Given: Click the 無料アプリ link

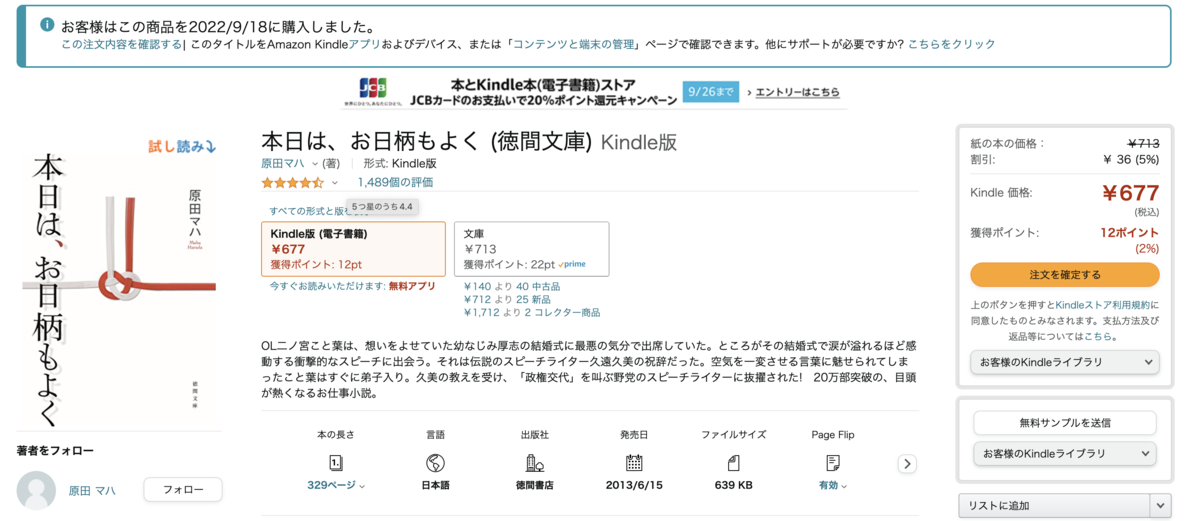Looking at the screenshot, I should pyautogui.click(x=412, y=286).
